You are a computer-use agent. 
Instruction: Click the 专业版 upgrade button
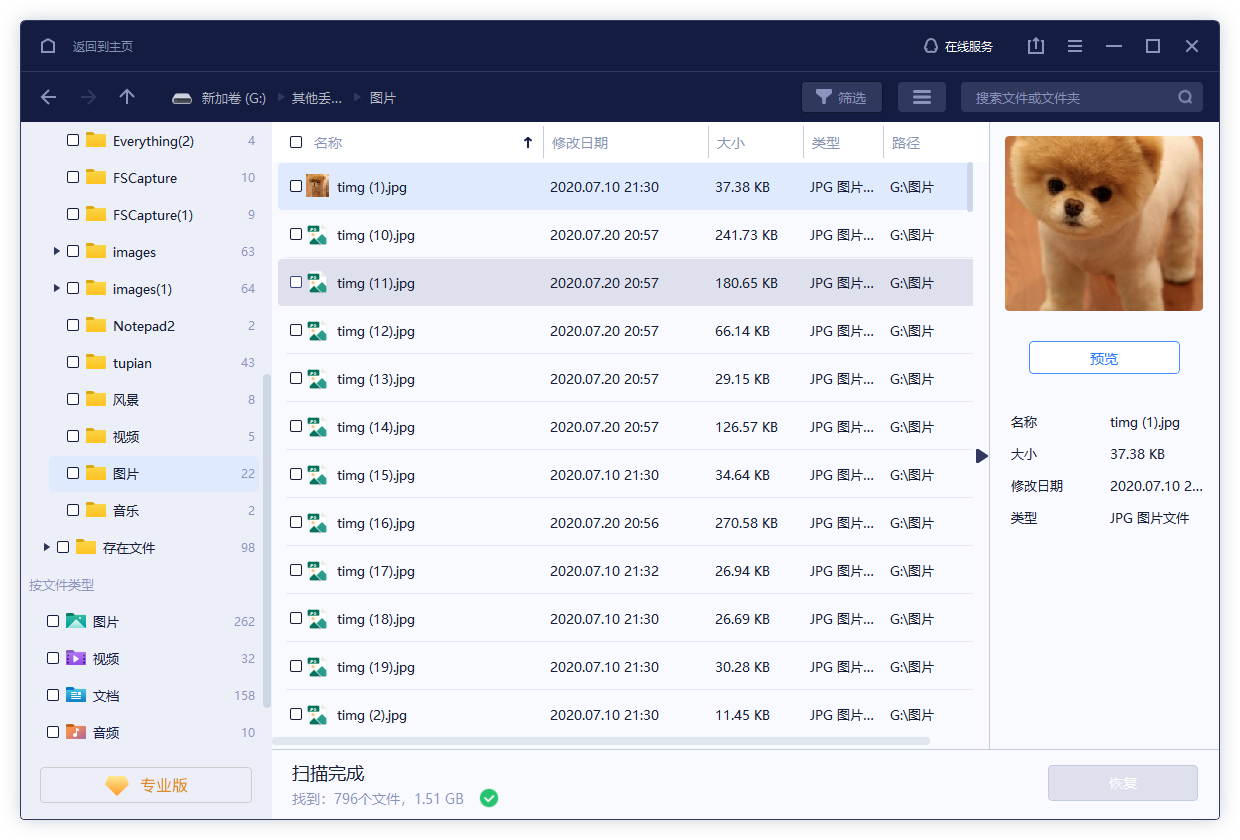pyautogui.click(x=145, y=784)
